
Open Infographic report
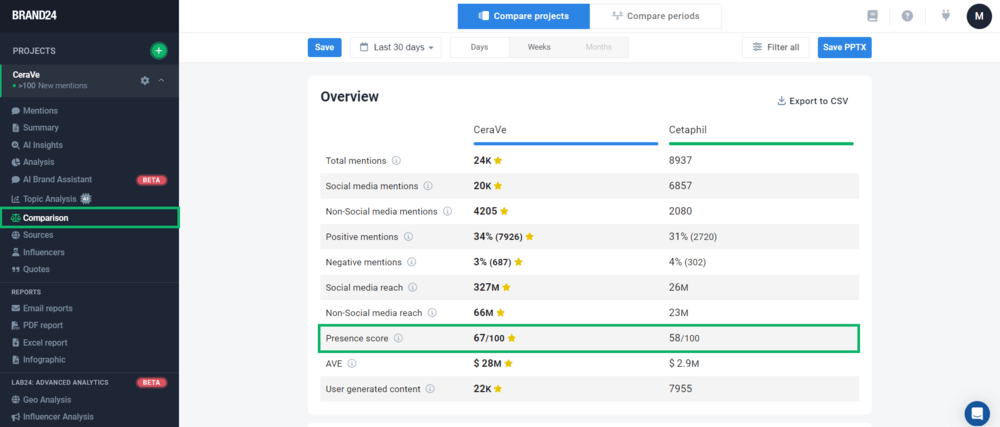coord(44,359)
